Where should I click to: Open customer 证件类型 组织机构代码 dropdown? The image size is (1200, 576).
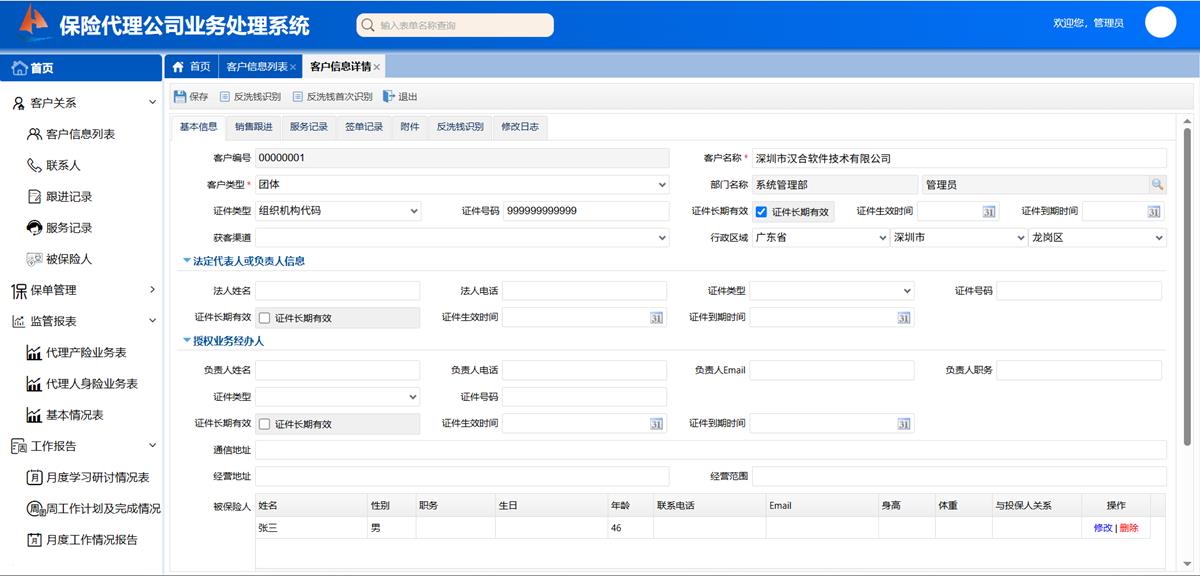tap(338, 211)
